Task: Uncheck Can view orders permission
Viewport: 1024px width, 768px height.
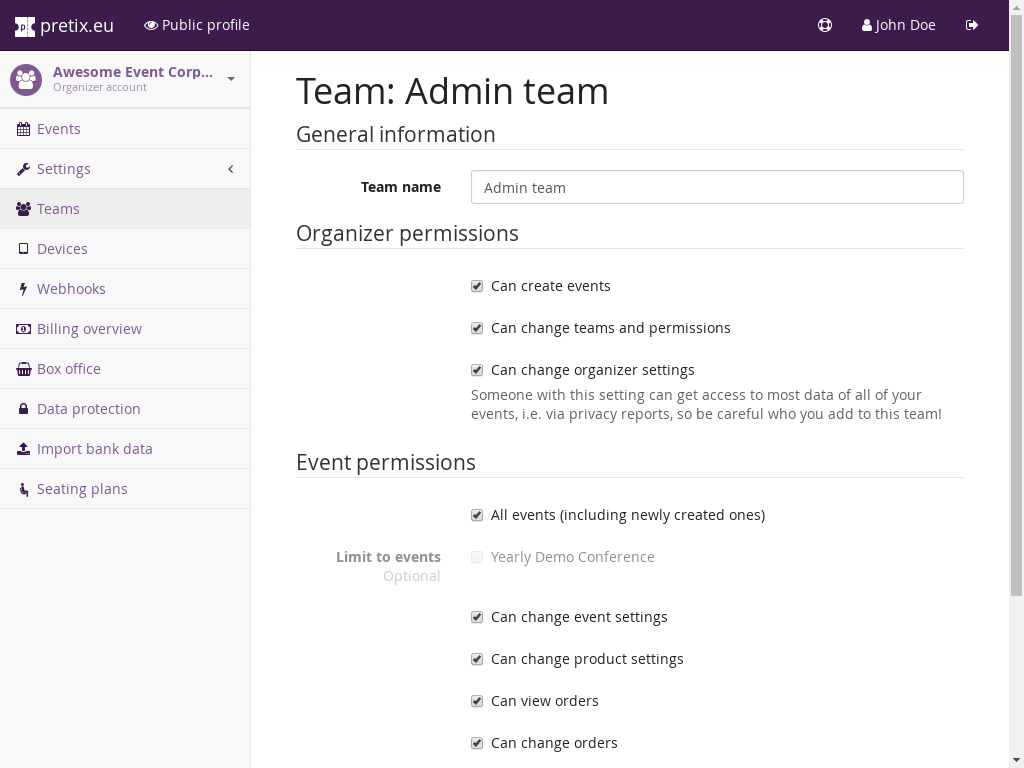Action: tap(477, 701)
